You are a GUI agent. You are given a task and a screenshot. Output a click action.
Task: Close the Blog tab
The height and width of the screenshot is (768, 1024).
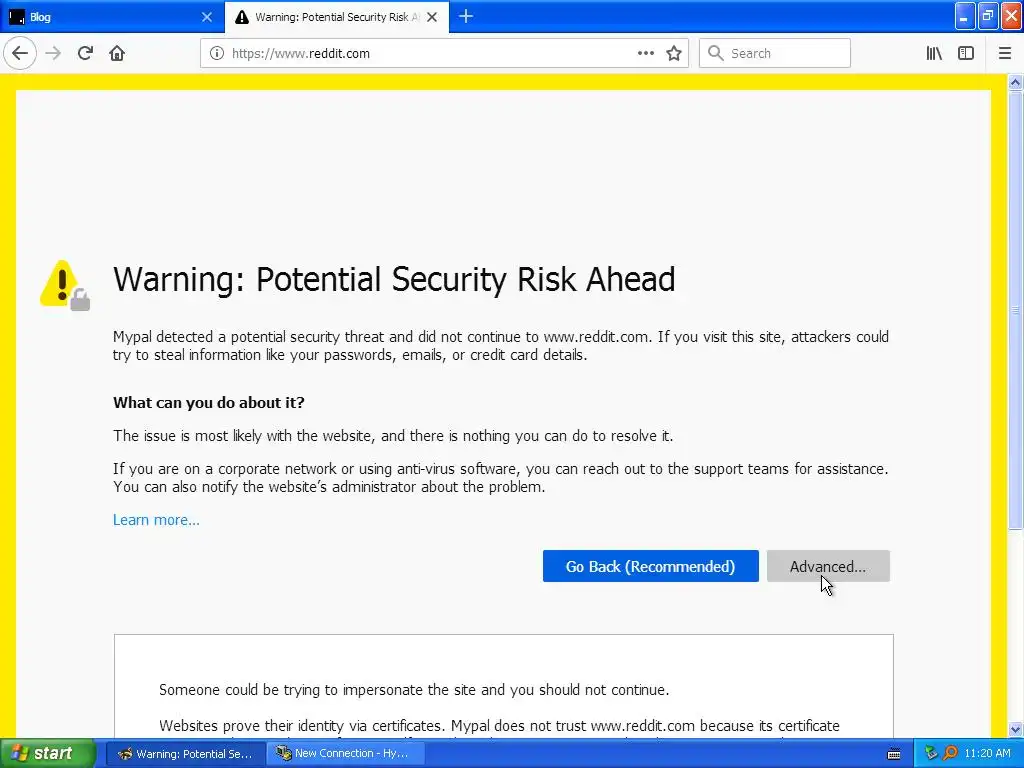(207, 17)
